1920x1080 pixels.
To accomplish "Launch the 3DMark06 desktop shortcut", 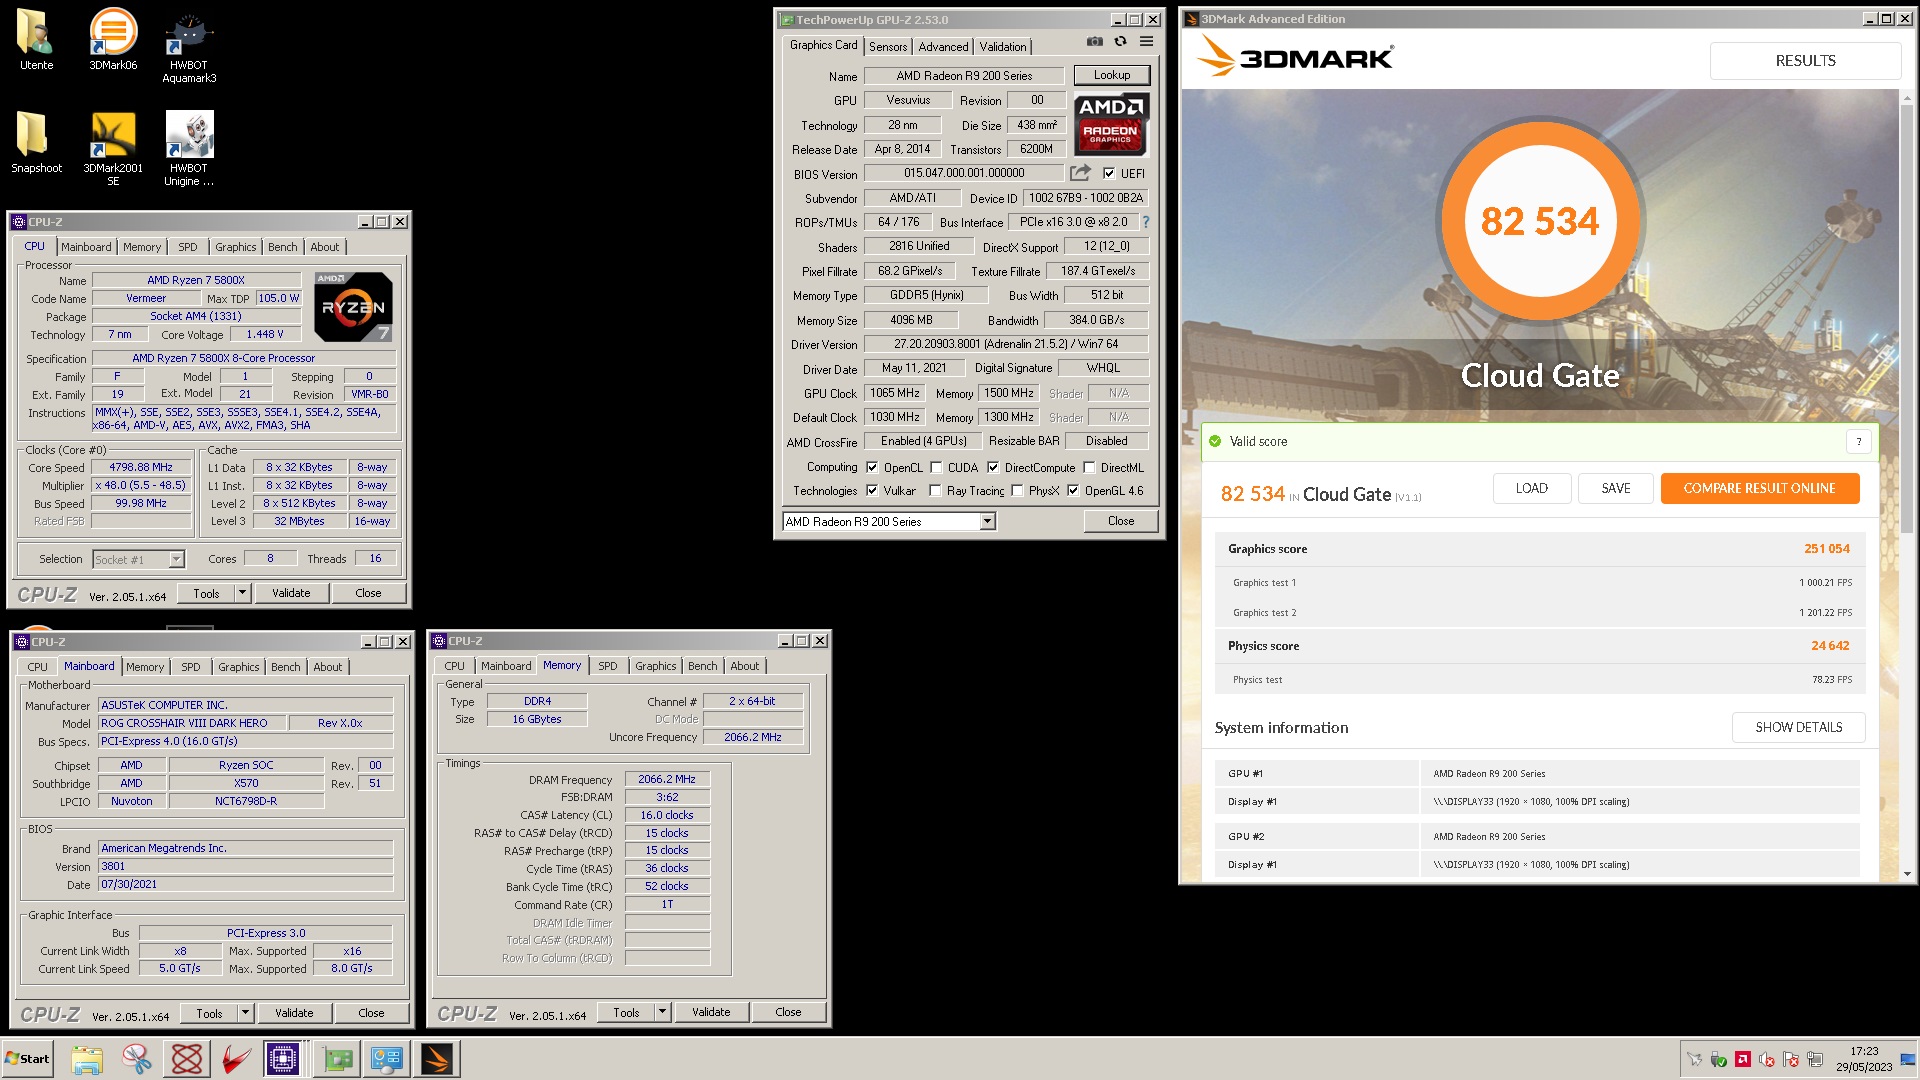I will [113, 40].
